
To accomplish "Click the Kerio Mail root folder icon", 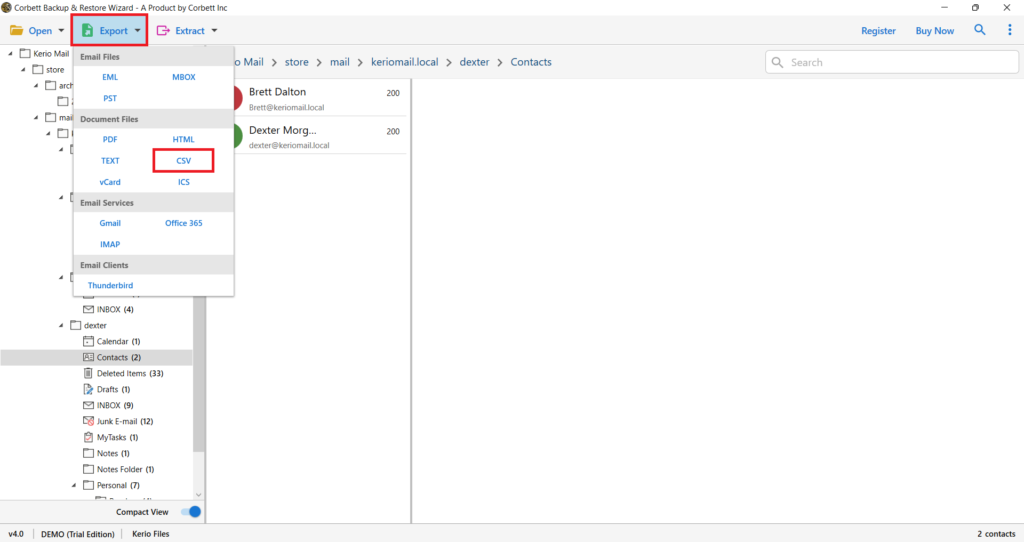I will (x=25, y=54).
